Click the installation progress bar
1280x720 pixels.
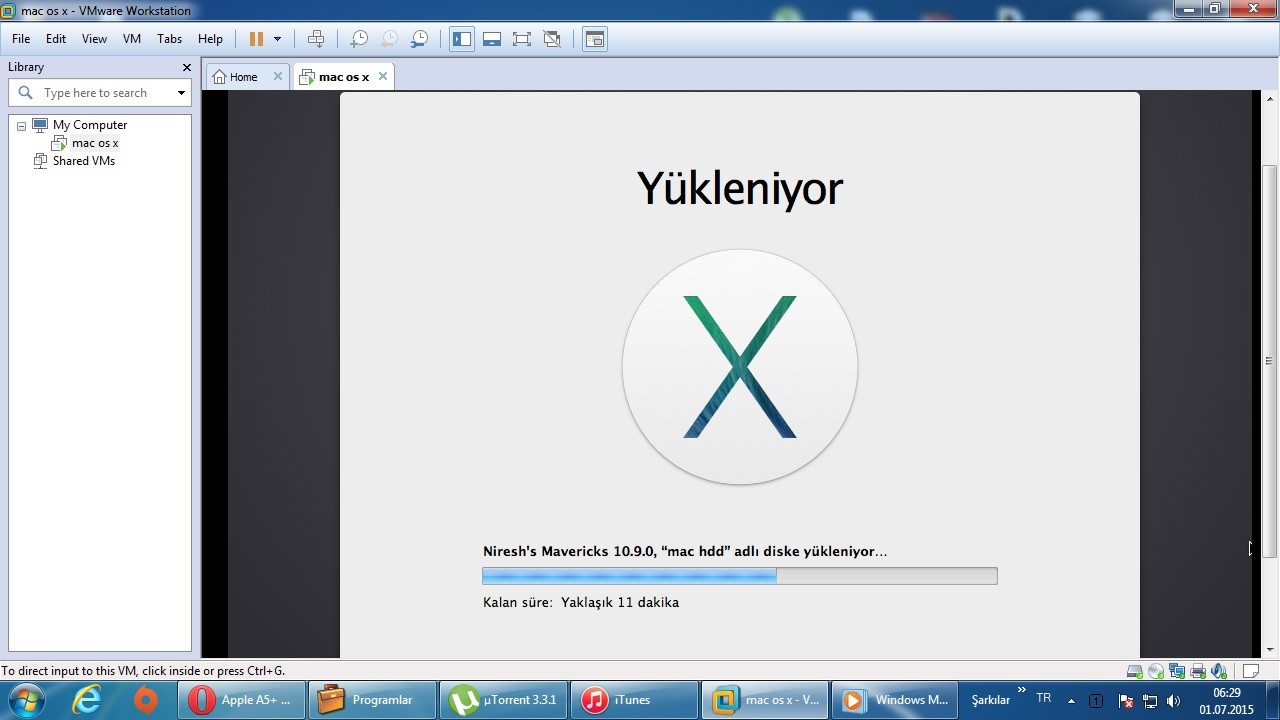(x=740, y=576)
